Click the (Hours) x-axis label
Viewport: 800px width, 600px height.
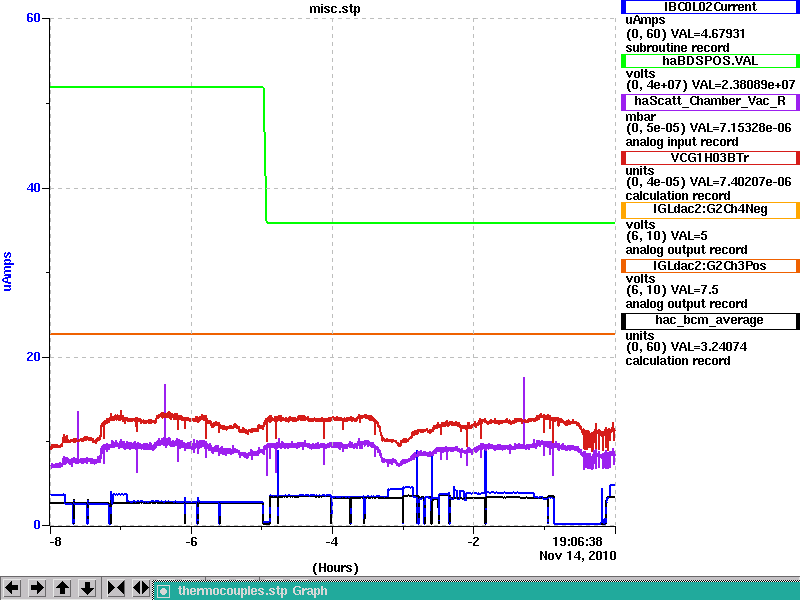point(335,568)
